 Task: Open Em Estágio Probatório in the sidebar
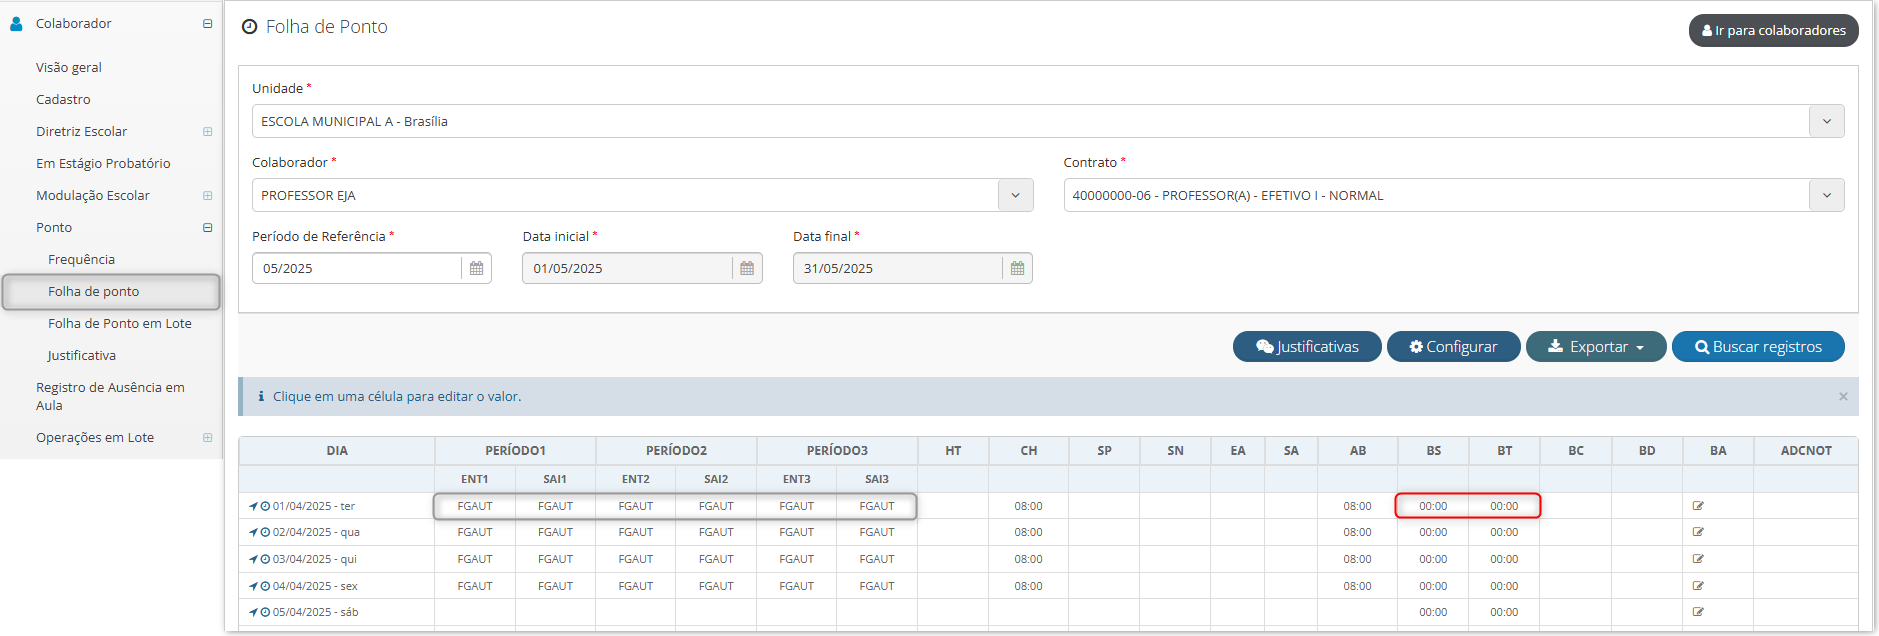[x=103, y=163]
